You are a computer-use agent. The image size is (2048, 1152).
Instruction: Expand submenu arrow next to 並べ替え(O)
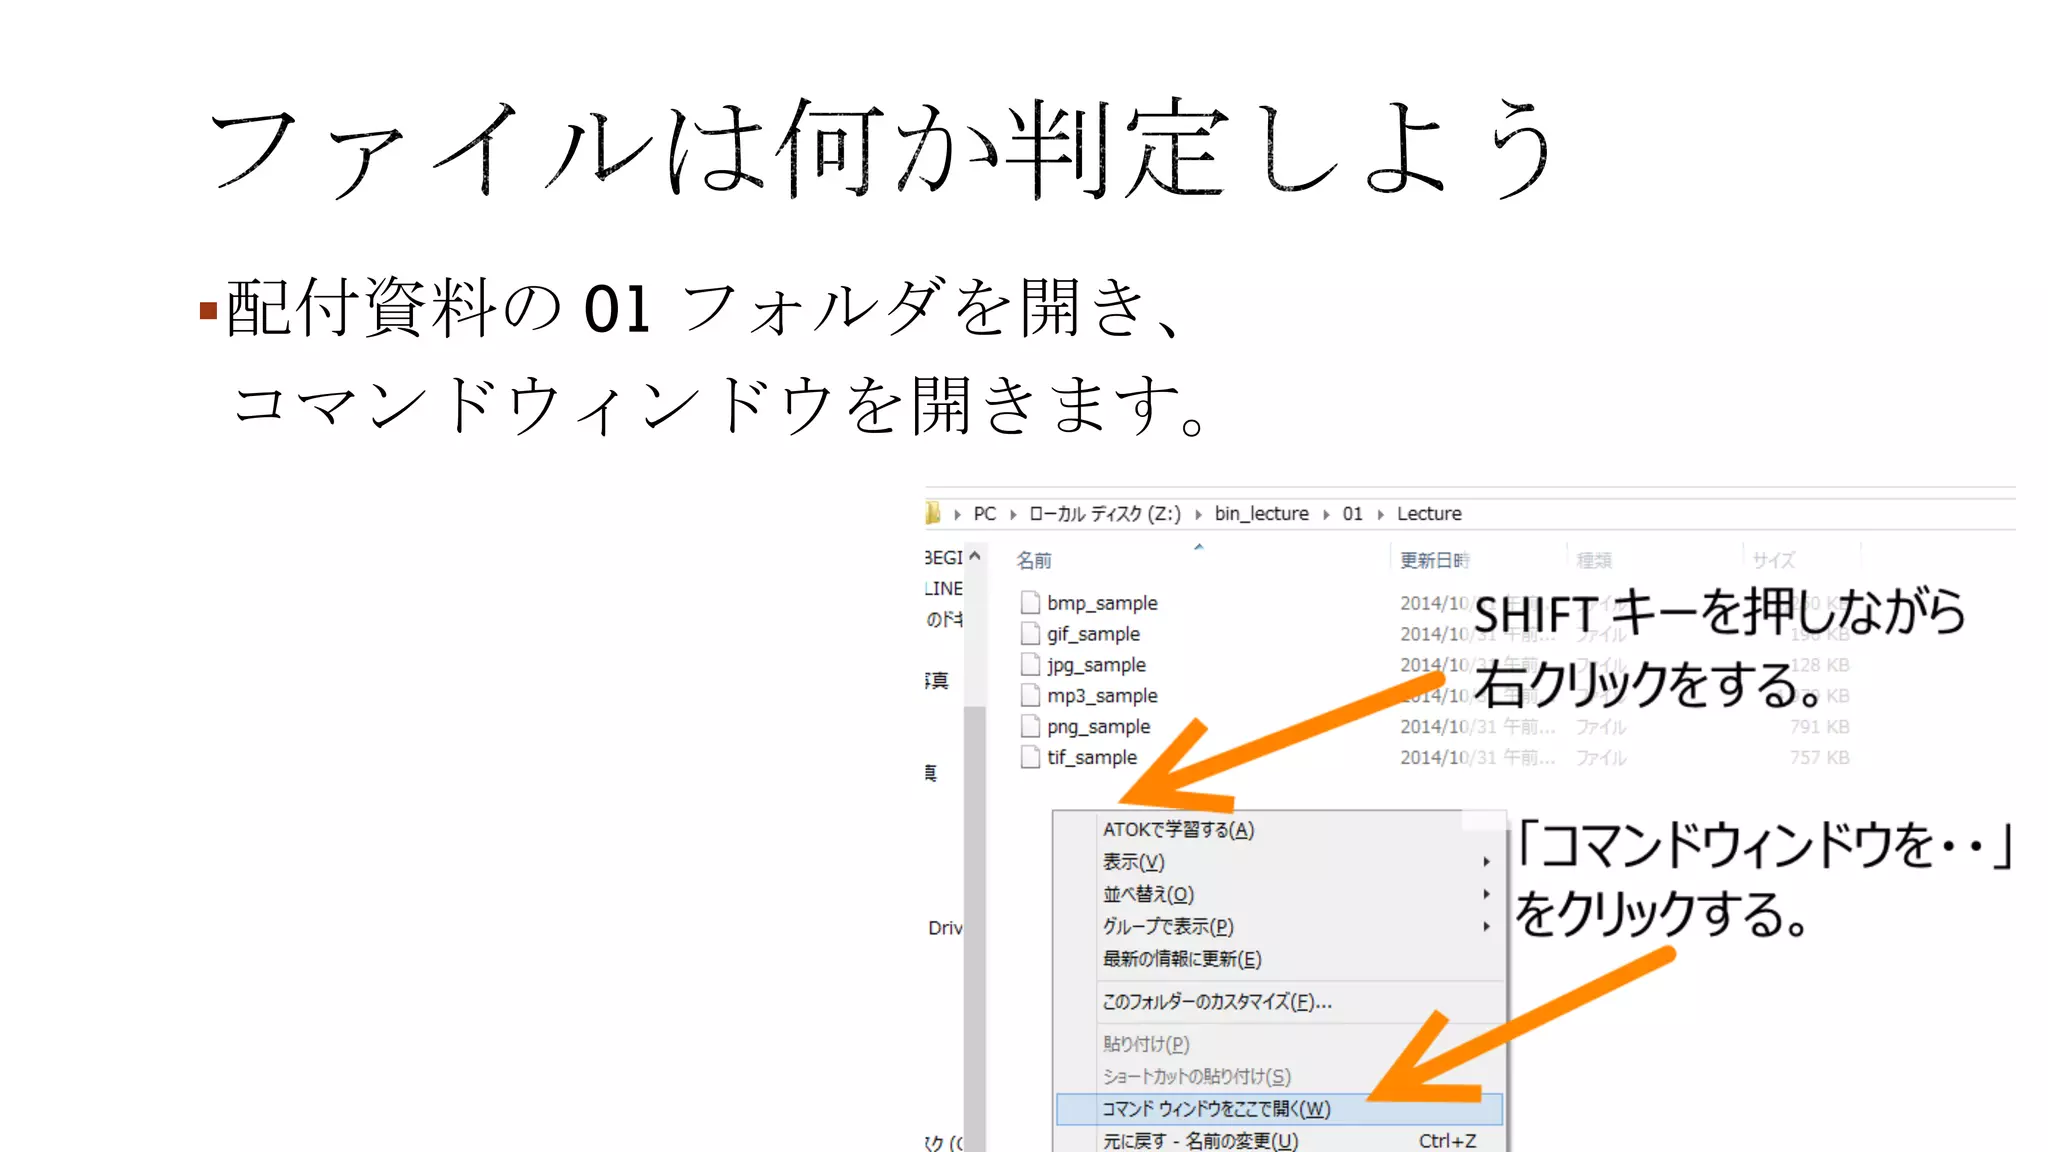[1487, 894]
